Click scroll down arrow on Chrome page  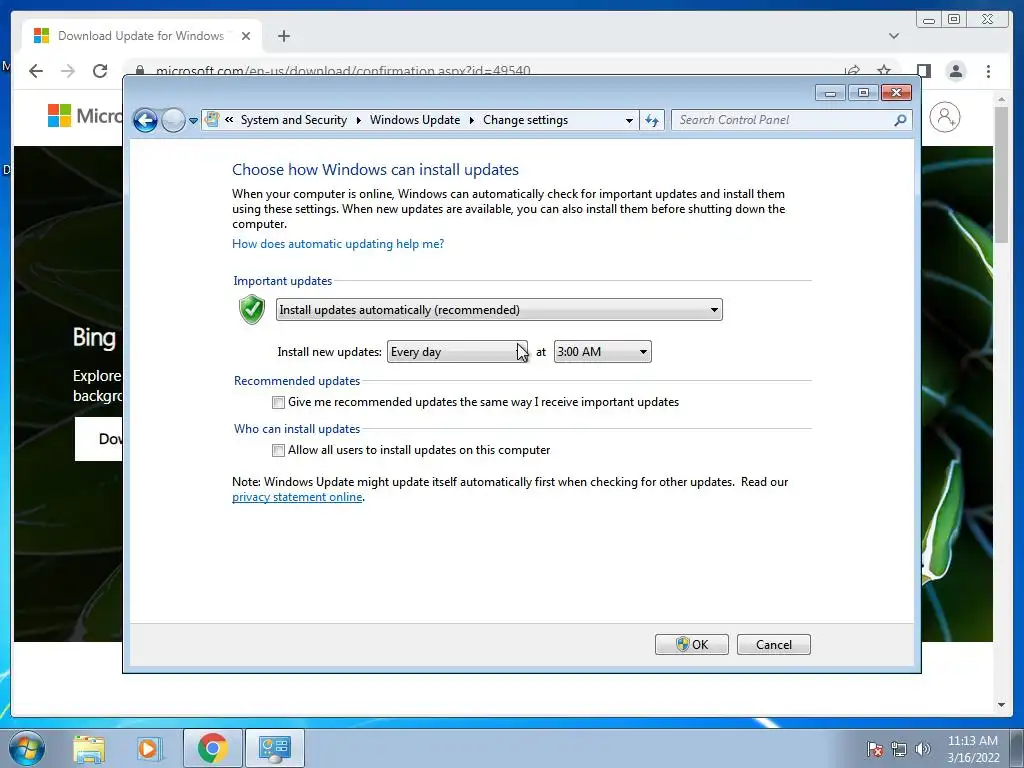pyautogui.click(x=1002, y=705)
